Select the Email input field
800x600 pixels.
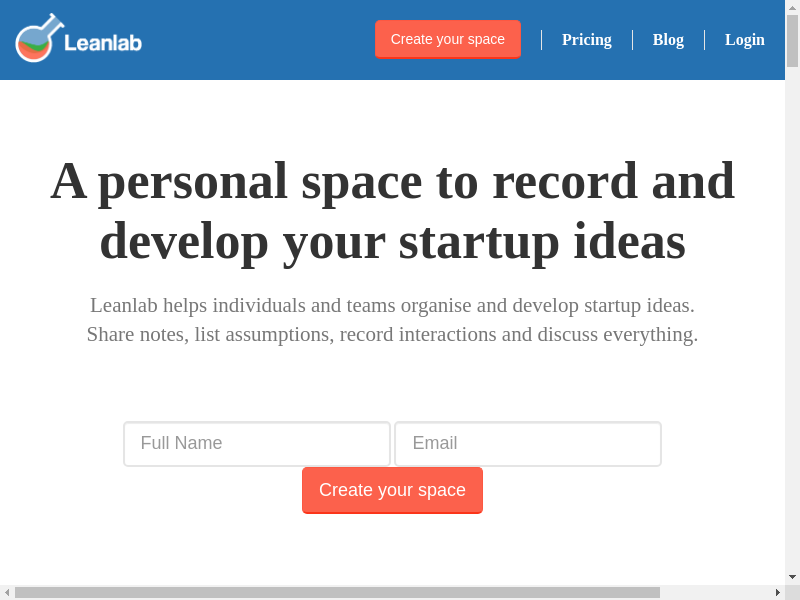pos(528,443)
